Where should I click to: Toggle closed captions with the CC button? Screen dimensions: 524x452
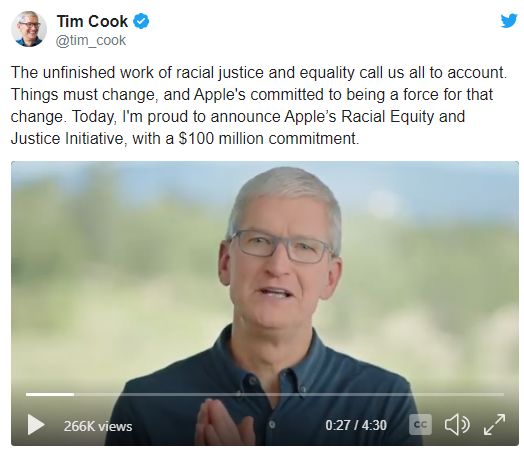pyautogui.click(x=420, y=425)
